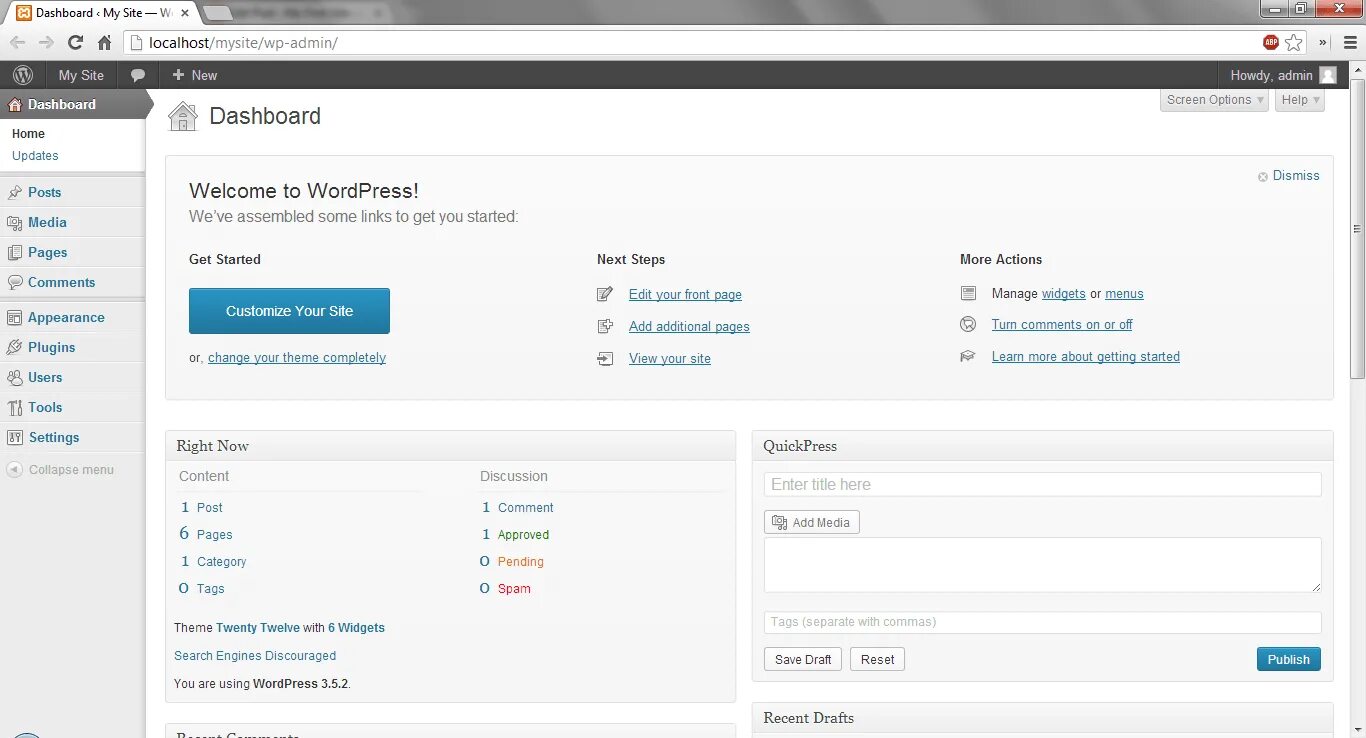
Task: Open the '+ New' content menu
Action: coord(194,75)
